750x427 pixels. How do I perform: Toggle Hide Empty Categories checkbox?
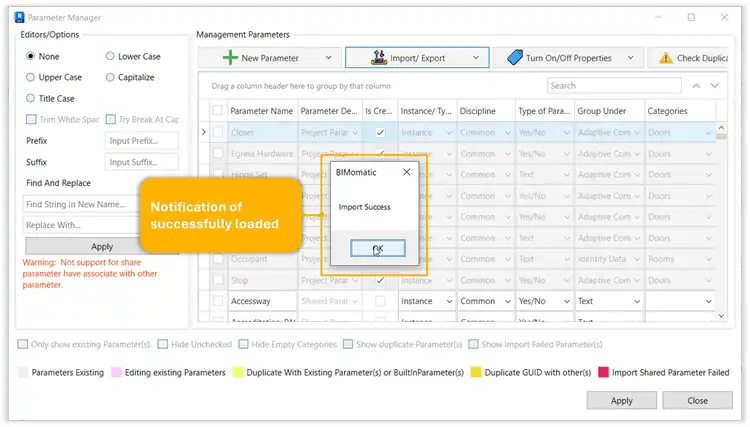[243, 344]
